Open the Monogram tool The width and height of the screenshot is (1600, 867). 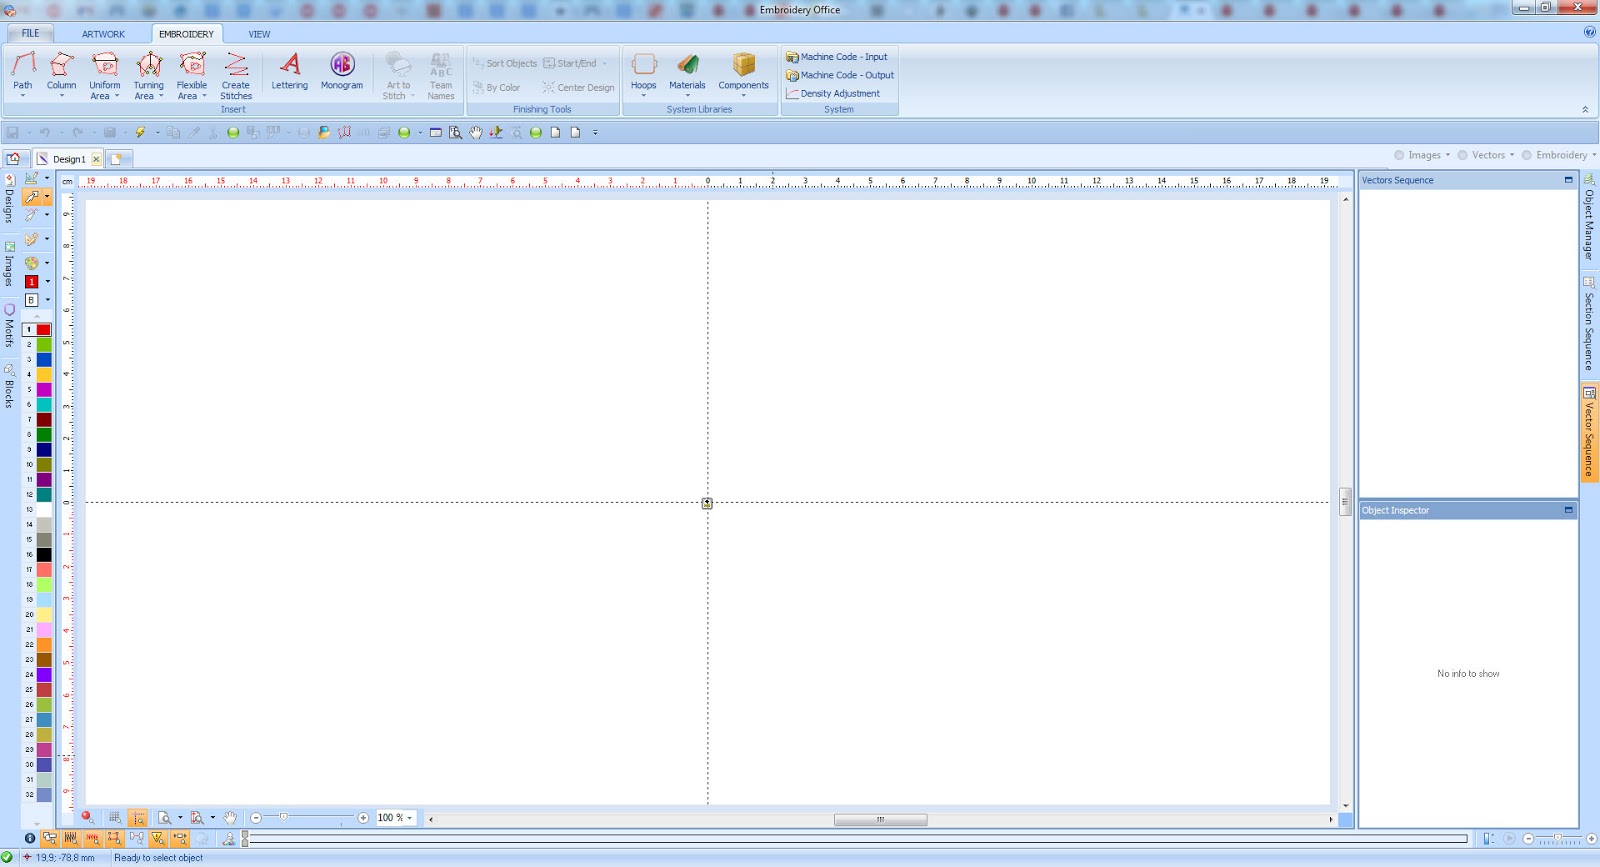tap(342, 72)
